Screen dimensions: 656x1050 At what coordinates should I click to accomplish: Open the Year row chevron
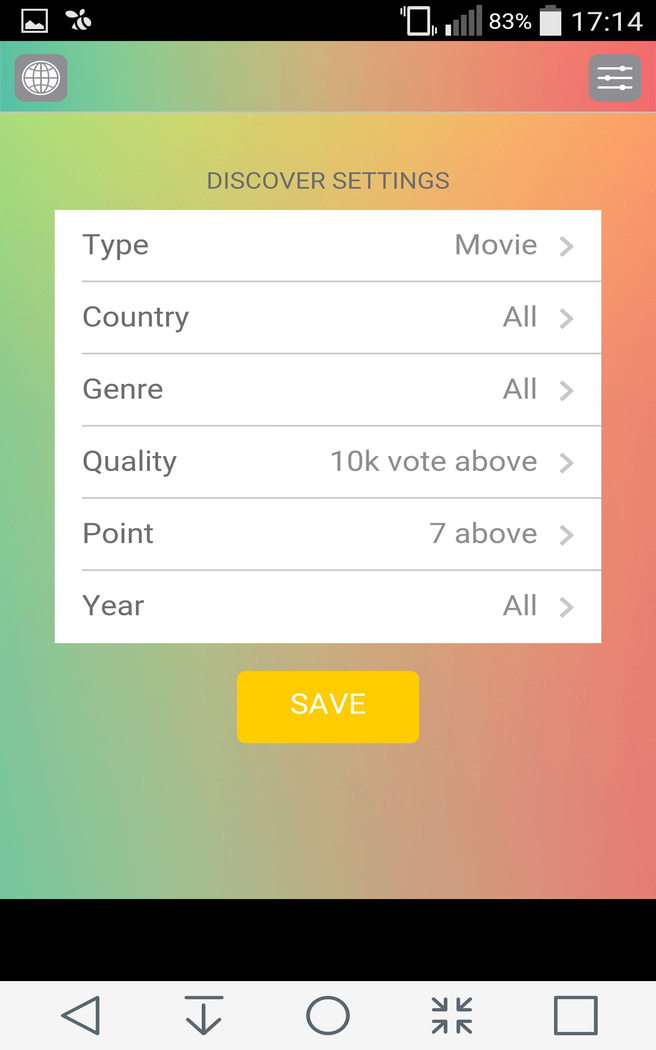click(567, 606)
